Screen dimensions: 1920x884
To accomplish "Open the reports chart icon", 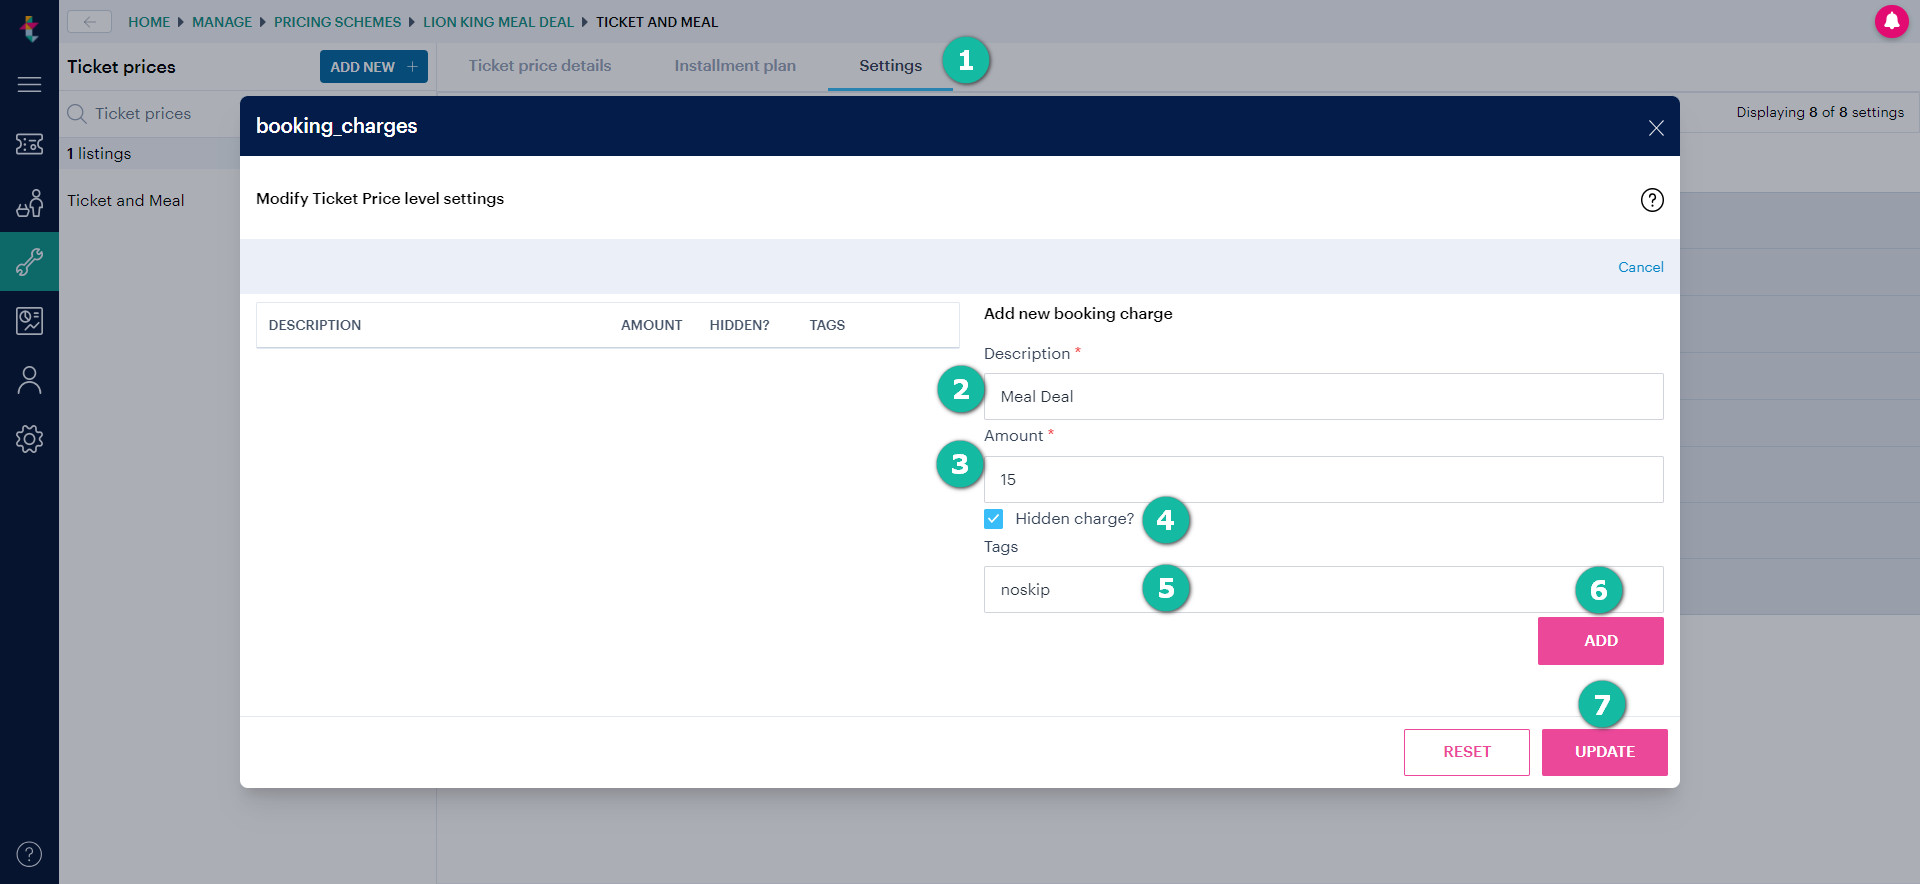I will [29, 321].
